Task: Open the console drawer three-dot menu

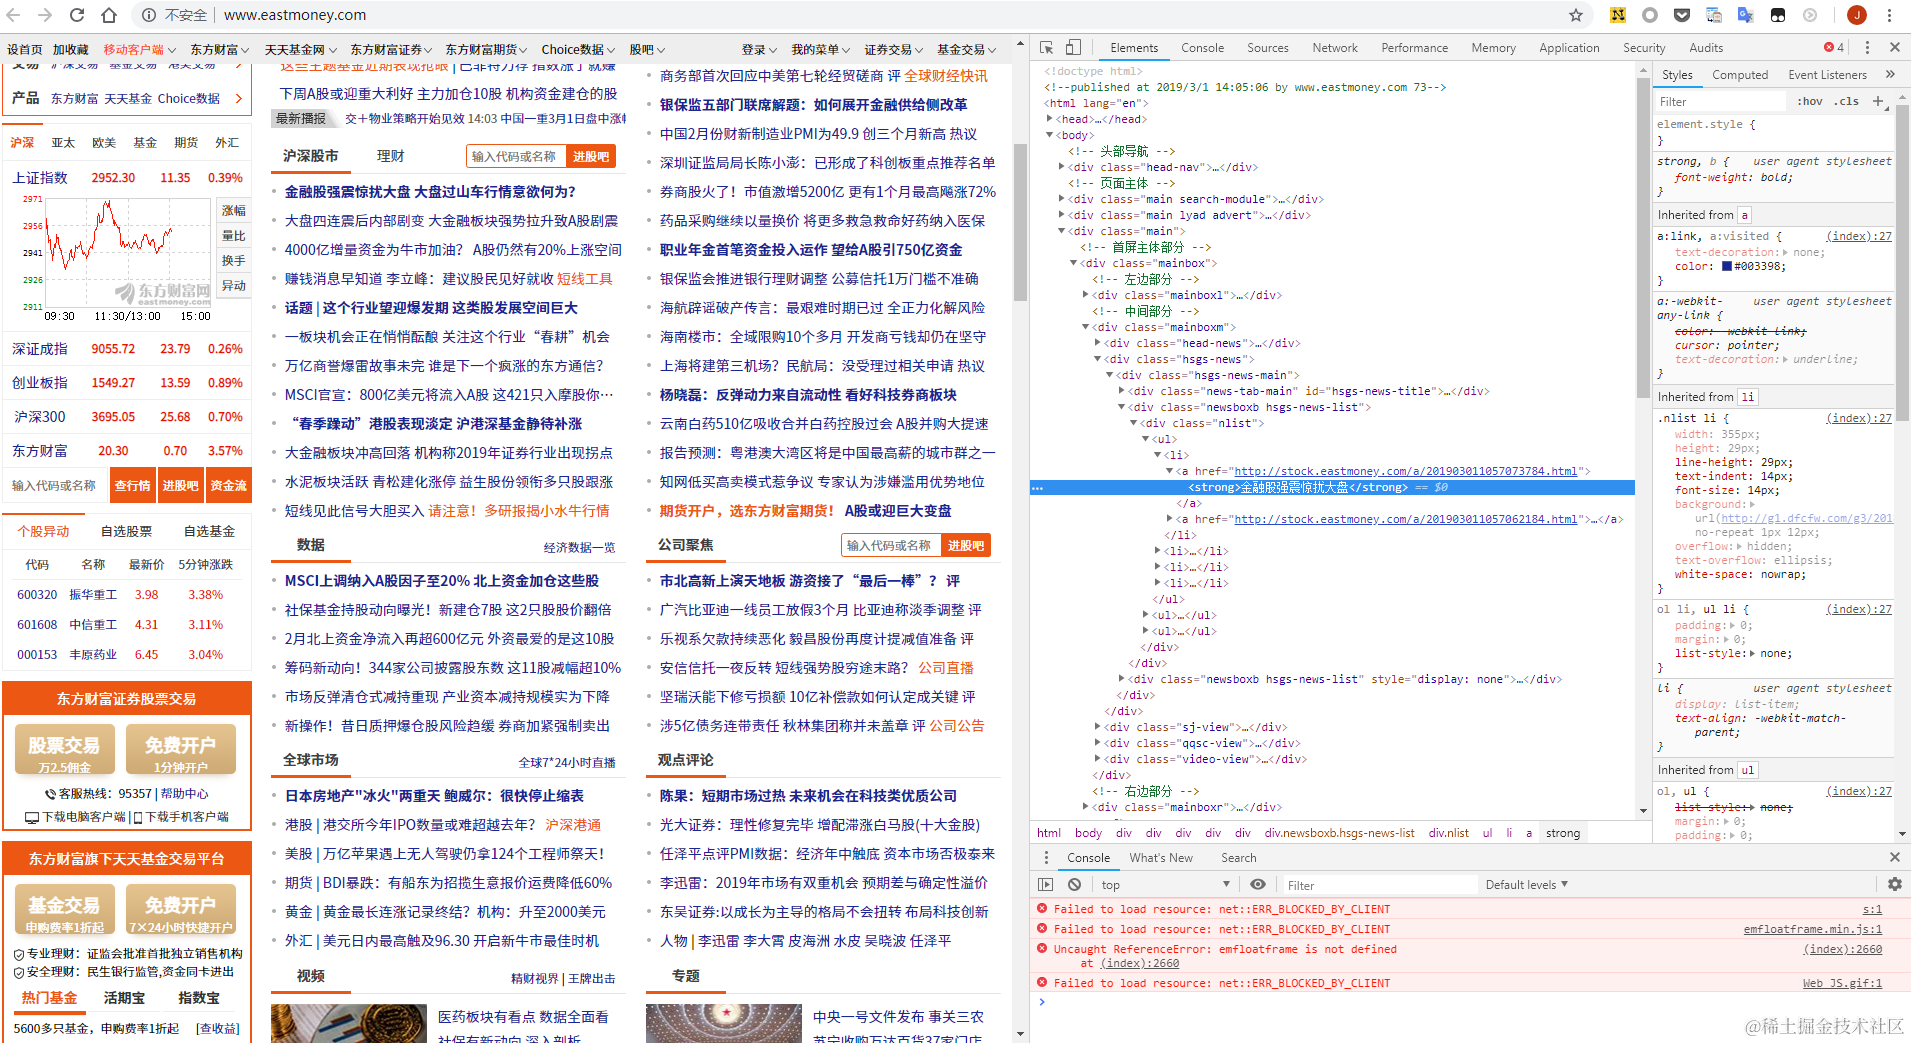Action: pos(1046,858)
